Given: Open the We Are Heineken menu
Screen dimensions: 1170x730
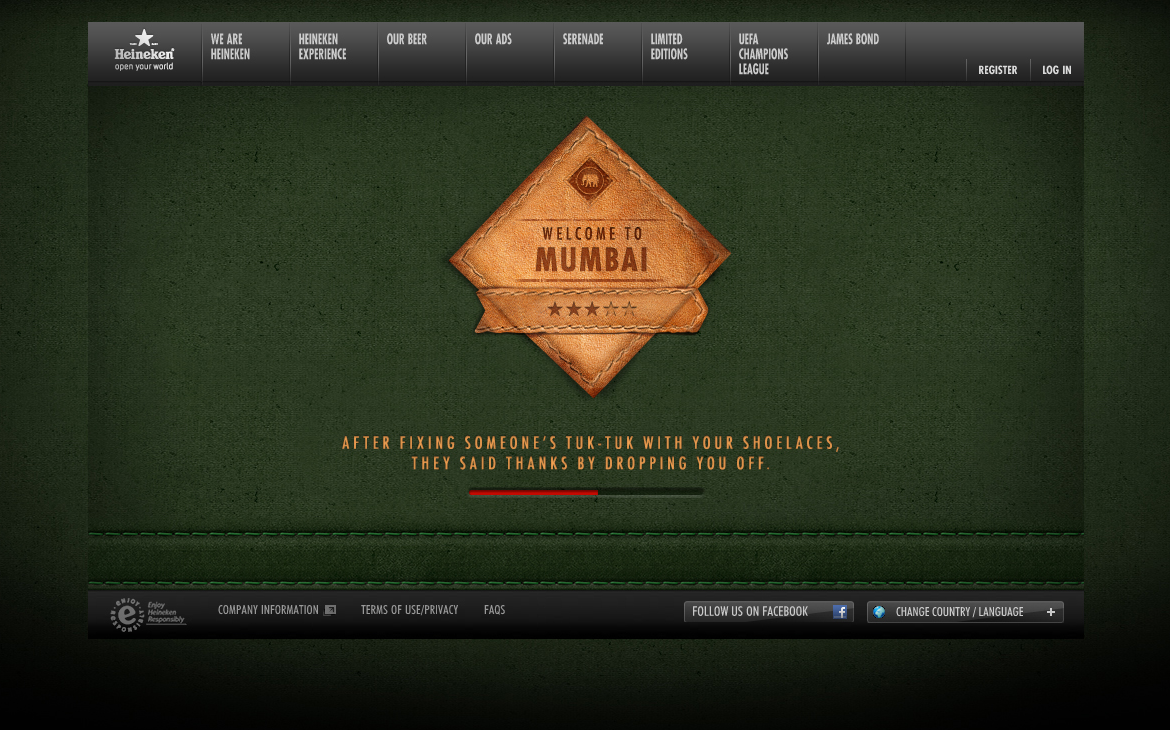Looking at the screenshot, I should (231, 46).
